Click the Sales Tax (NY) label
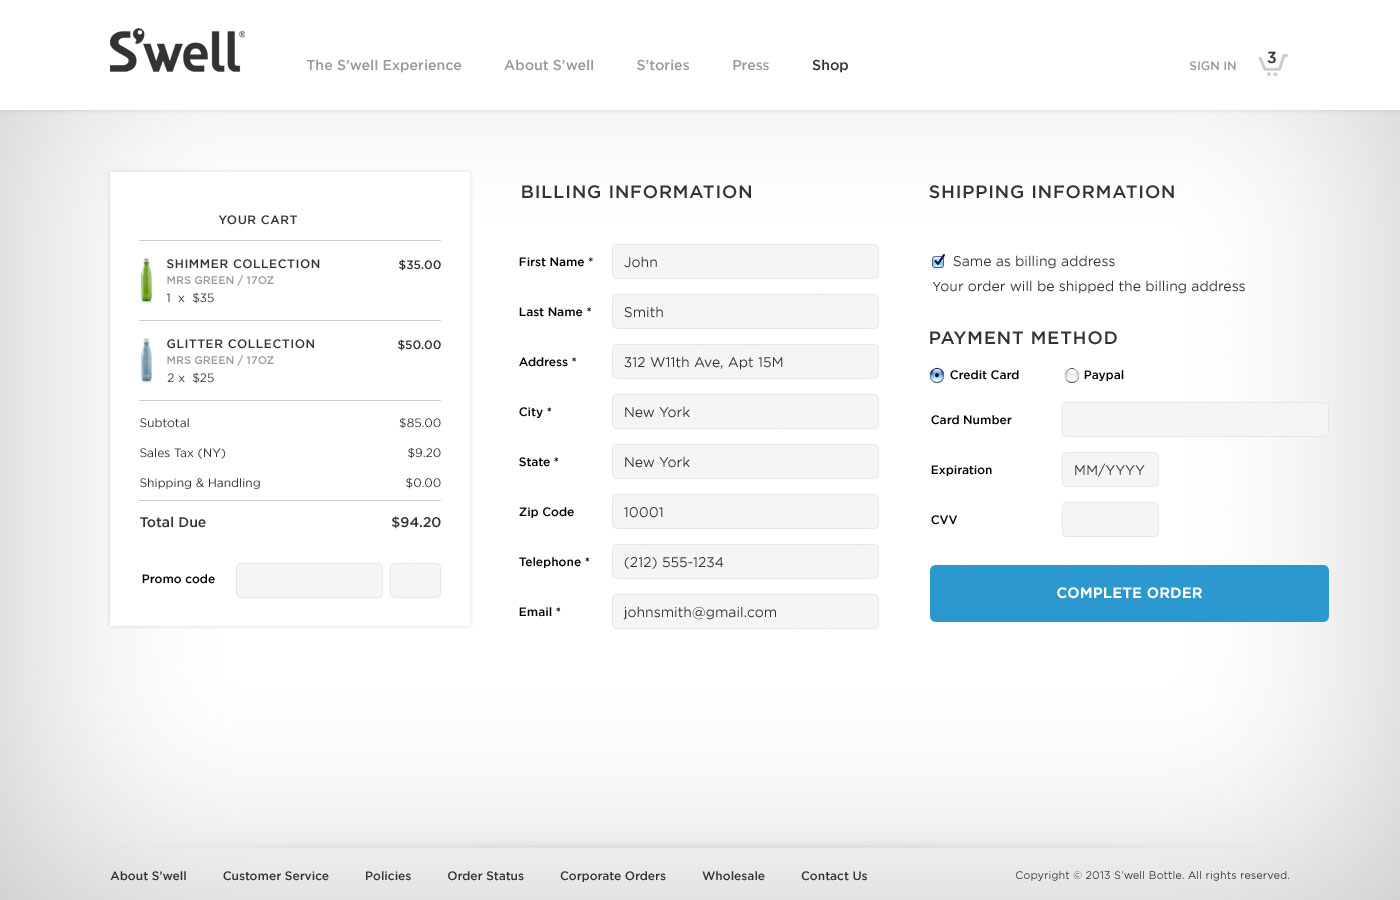Image resolution: width=1400 pixels, height=900 pixels. tap(183, 453)
